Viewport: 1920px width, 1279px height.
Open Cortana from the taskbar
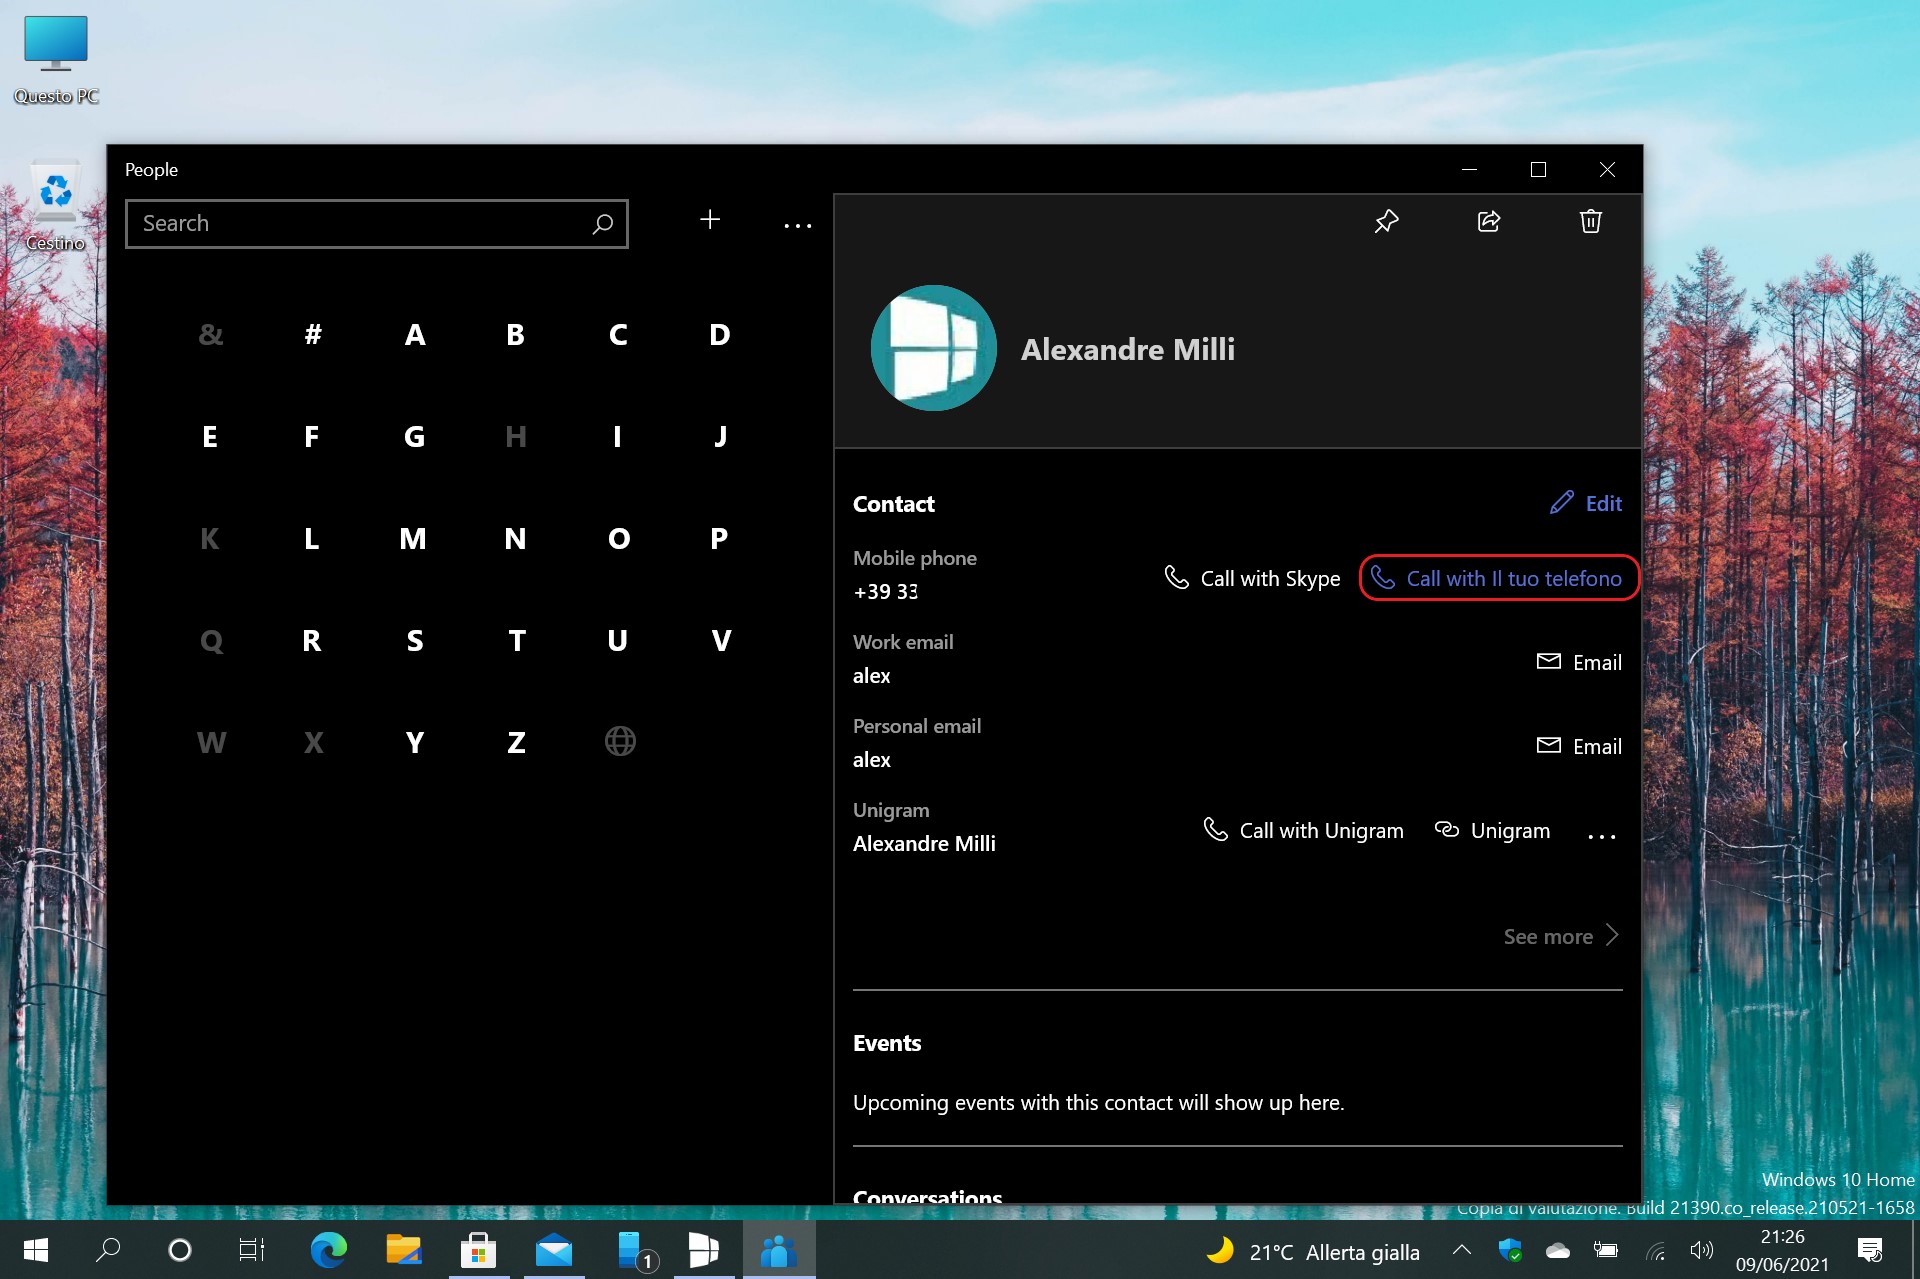180,1250
